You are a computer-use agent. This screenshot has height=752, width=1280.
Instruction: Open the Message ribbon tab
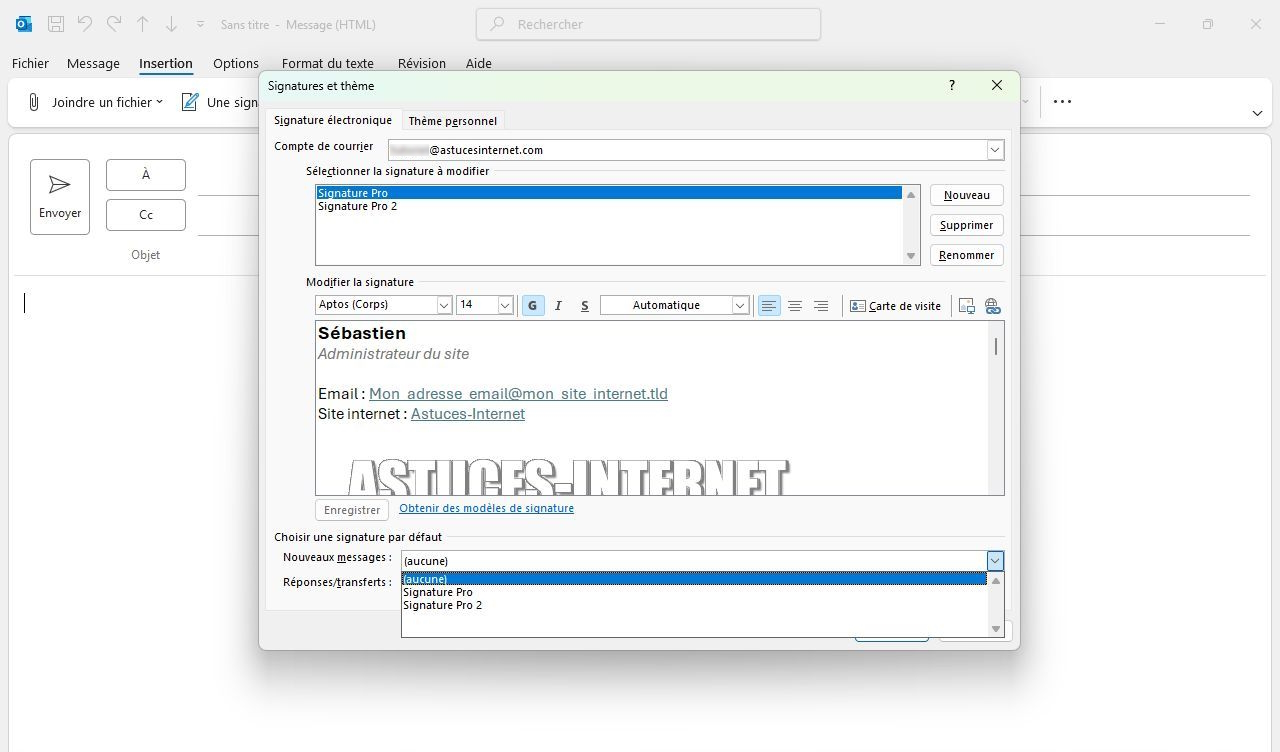(93, 63)
